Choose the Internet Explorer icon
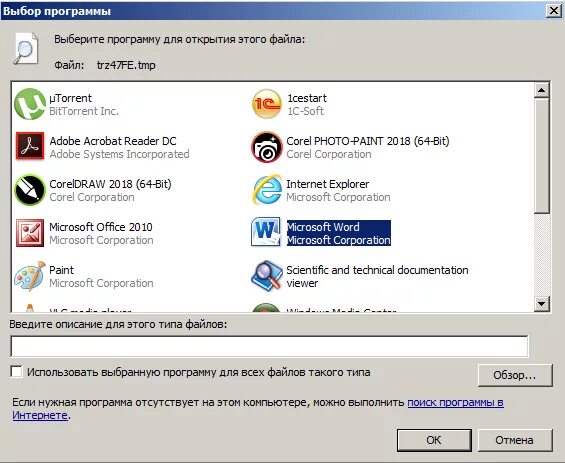 click(x=267, y=190)
